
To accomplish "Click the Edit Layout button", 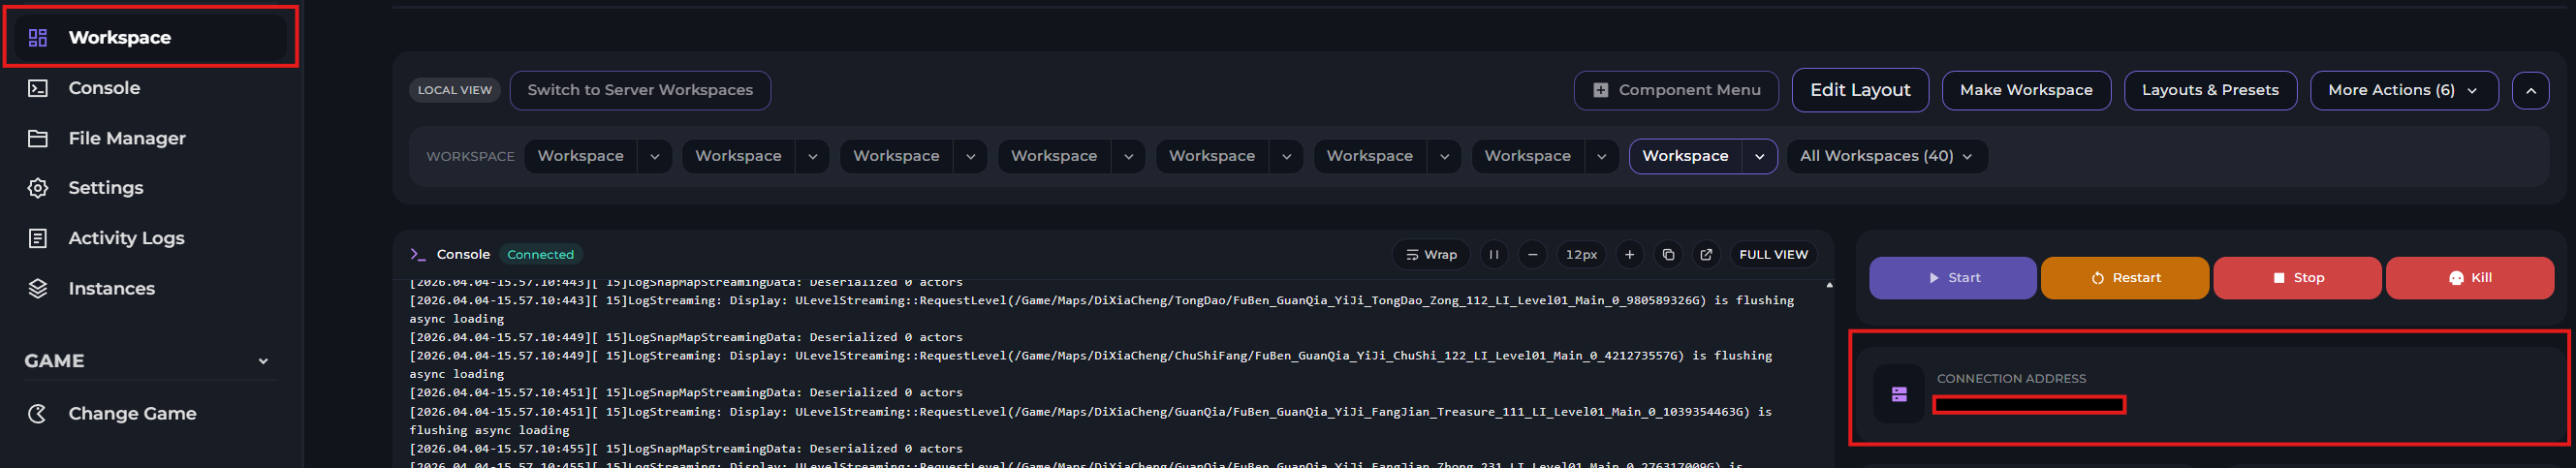I will point(1859,90).
